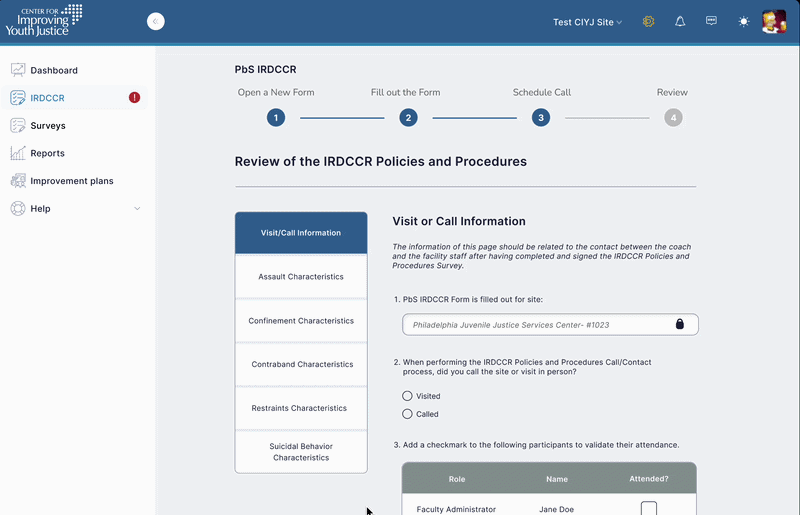
Task: Switch to Confinement Characteristics tab
Action: [x=301, y=321]
